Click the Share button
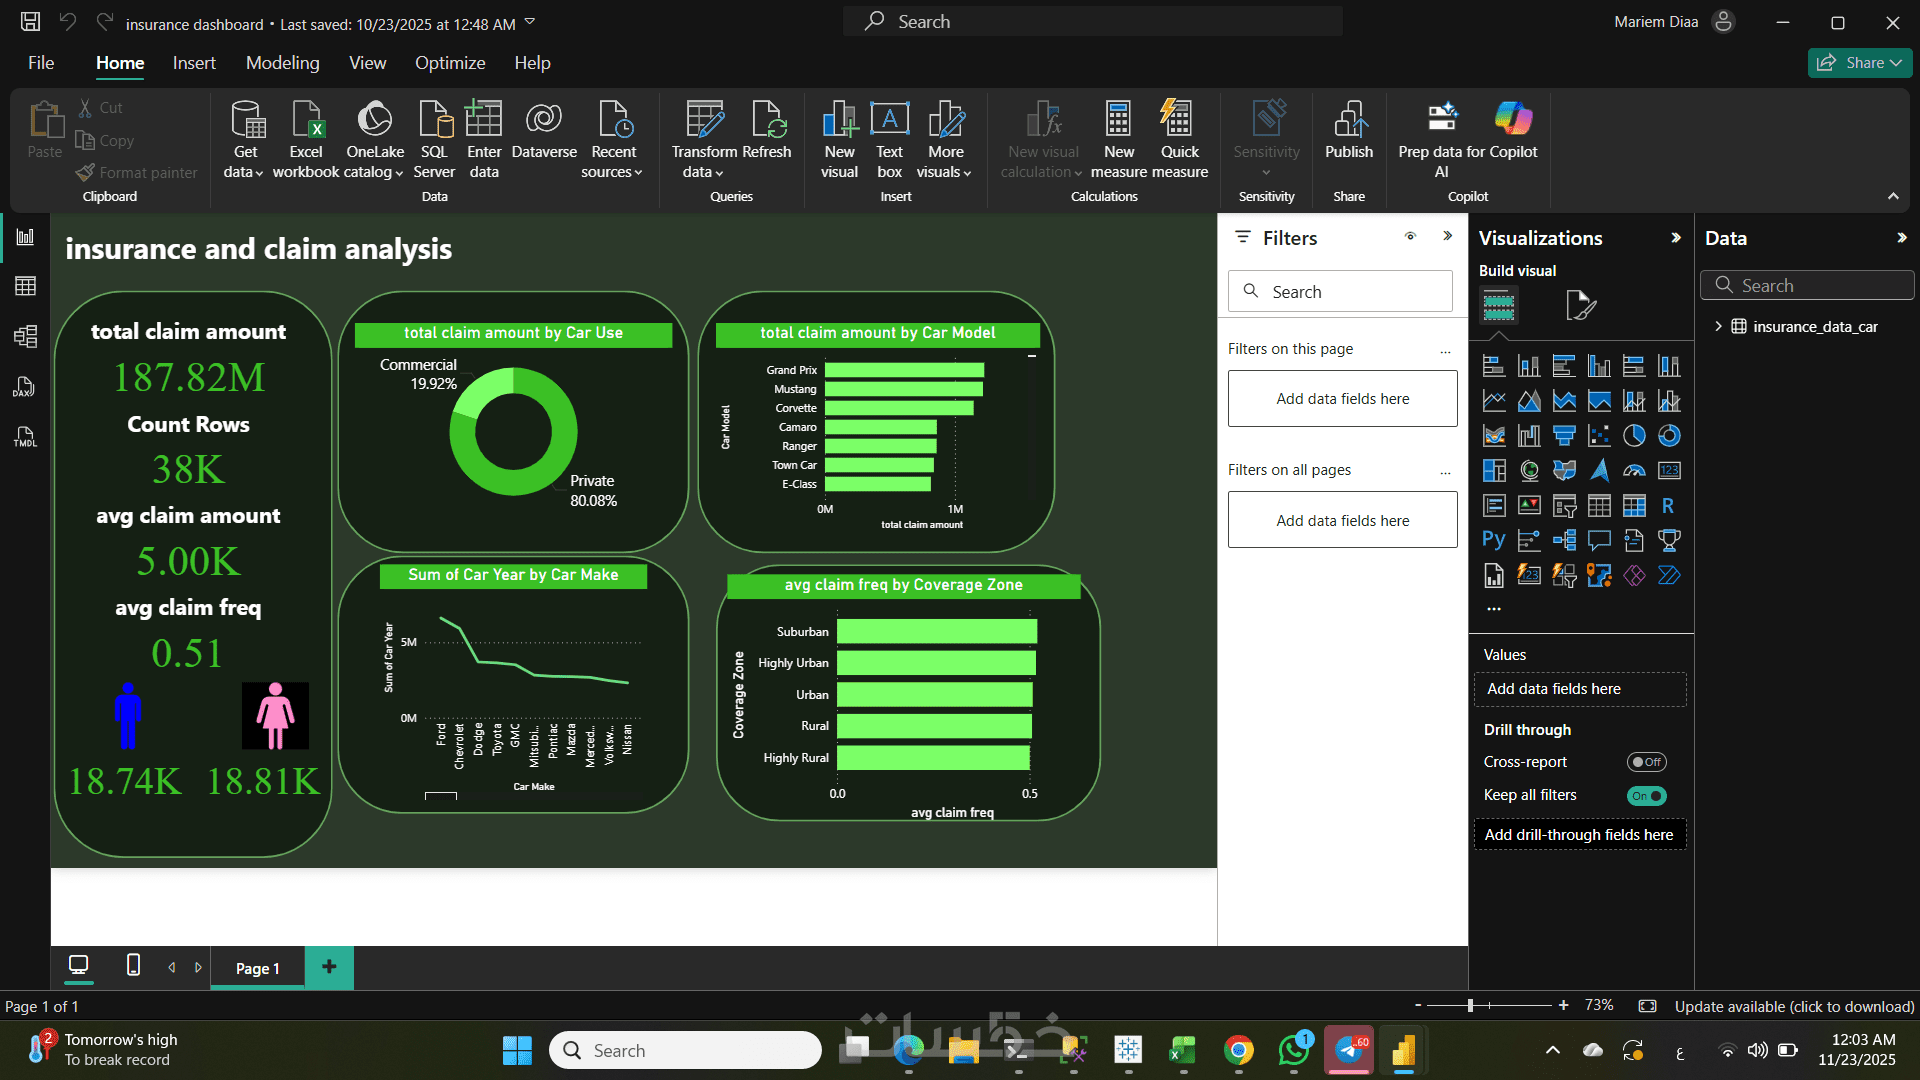Viewport: 1920px width, 1080px height. click(x=1858, y=63)
